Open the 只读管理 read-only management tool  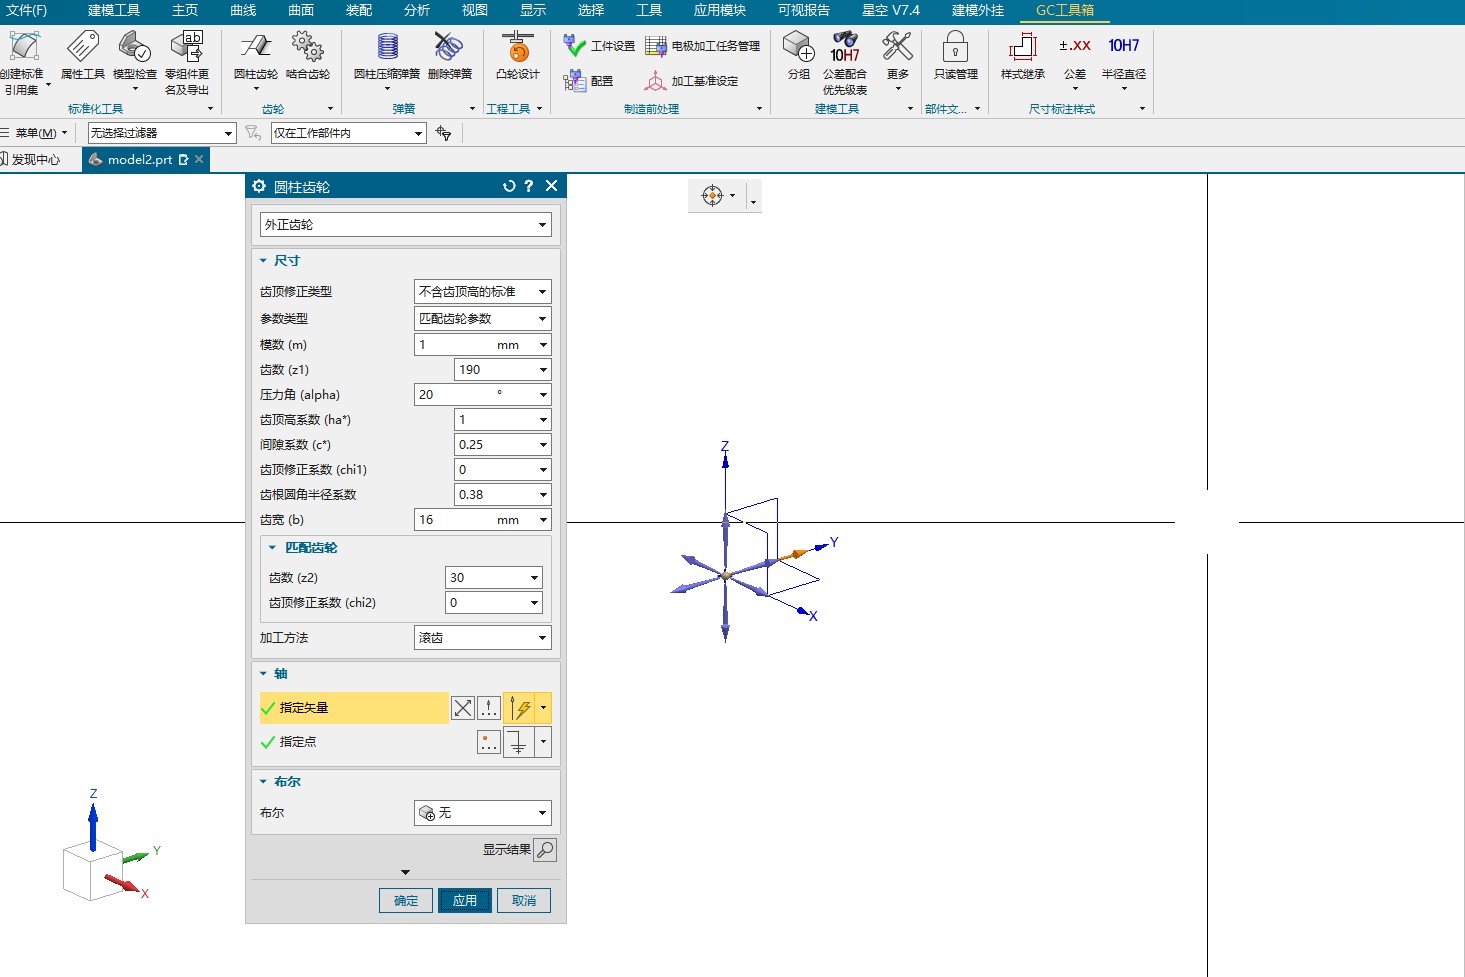point(955,47)
